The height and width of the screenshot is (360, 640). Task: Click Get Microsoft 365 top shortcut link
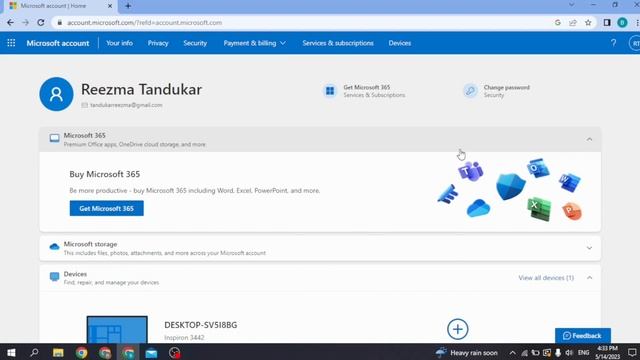367,87
